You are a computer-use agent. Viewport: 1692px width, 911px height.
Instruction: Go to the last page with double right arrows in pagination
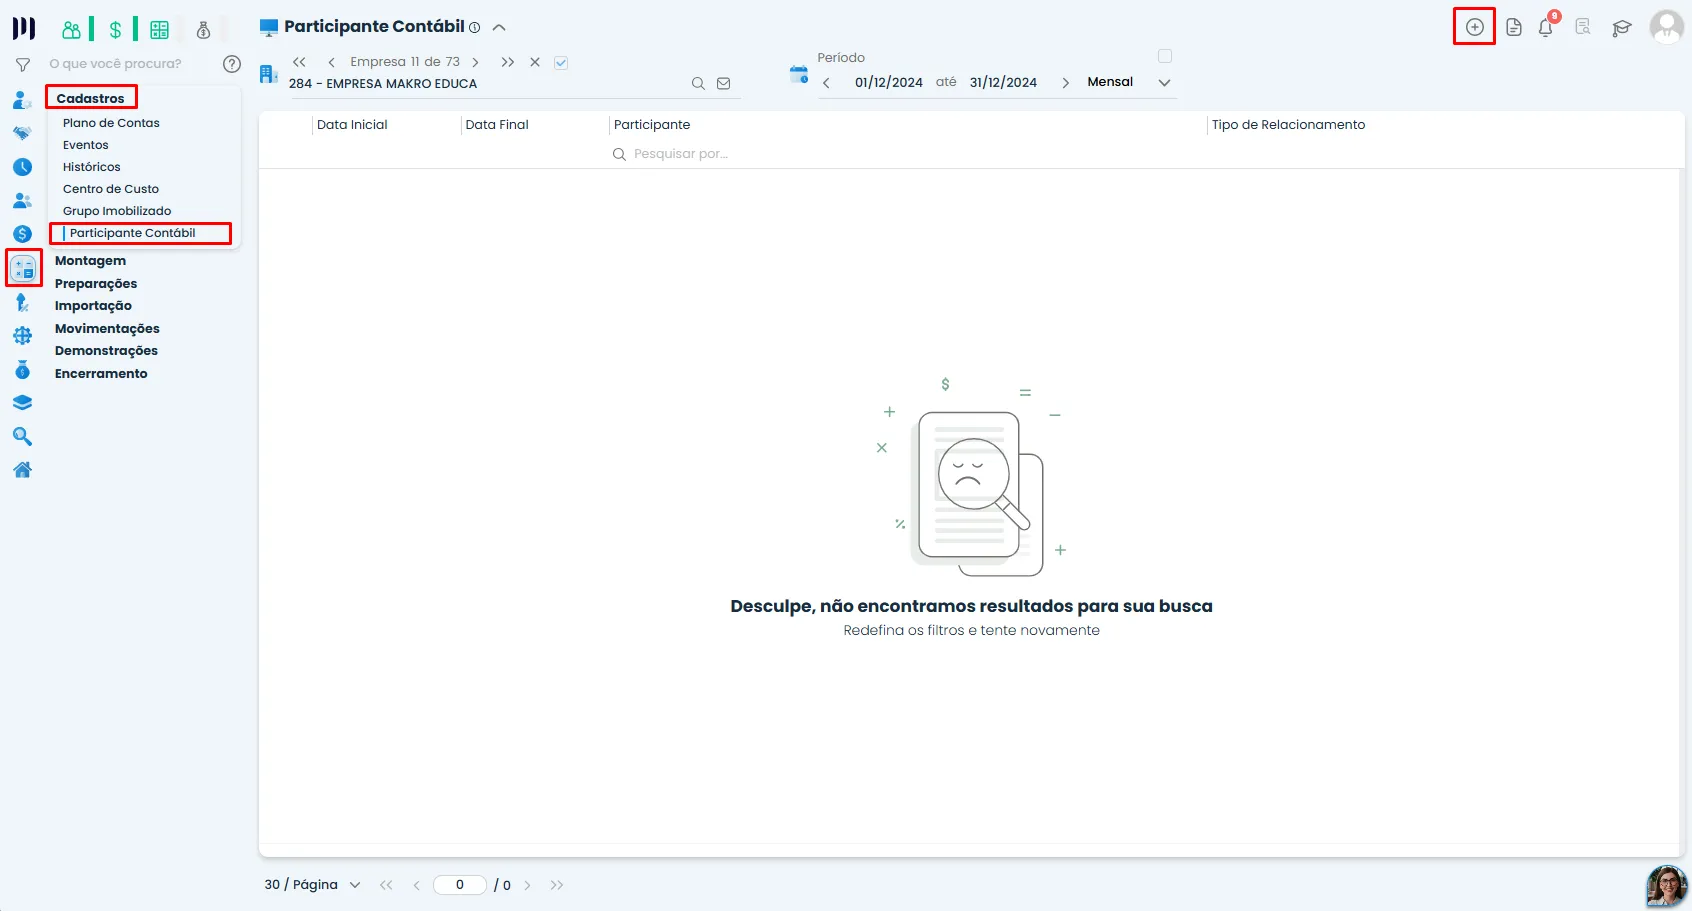(557, 885)
